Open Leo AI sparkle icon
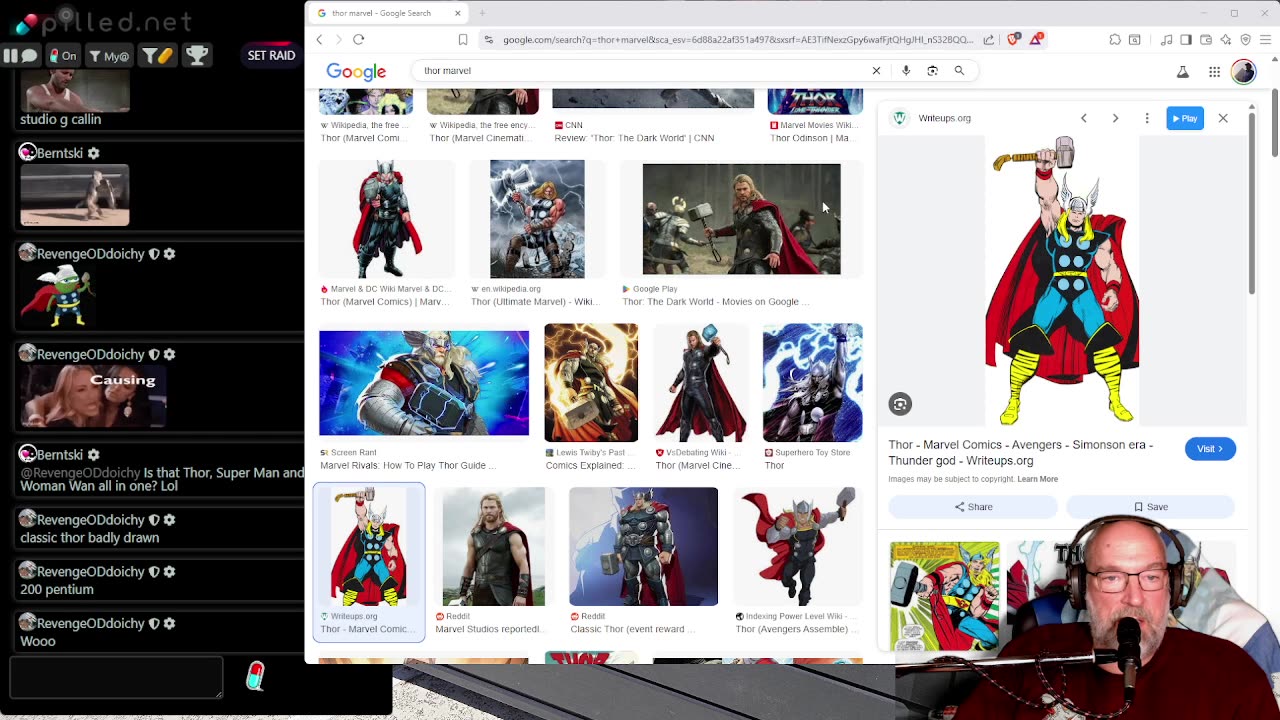The image size is (1280, 720). (1226, 40)
